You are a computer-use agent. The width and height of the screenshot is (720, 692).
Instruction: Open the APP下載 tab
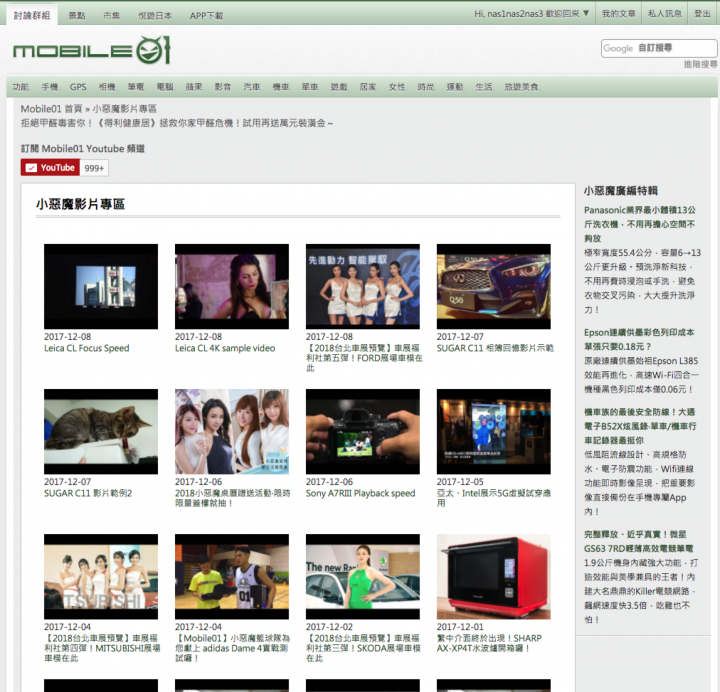[206, 16]
